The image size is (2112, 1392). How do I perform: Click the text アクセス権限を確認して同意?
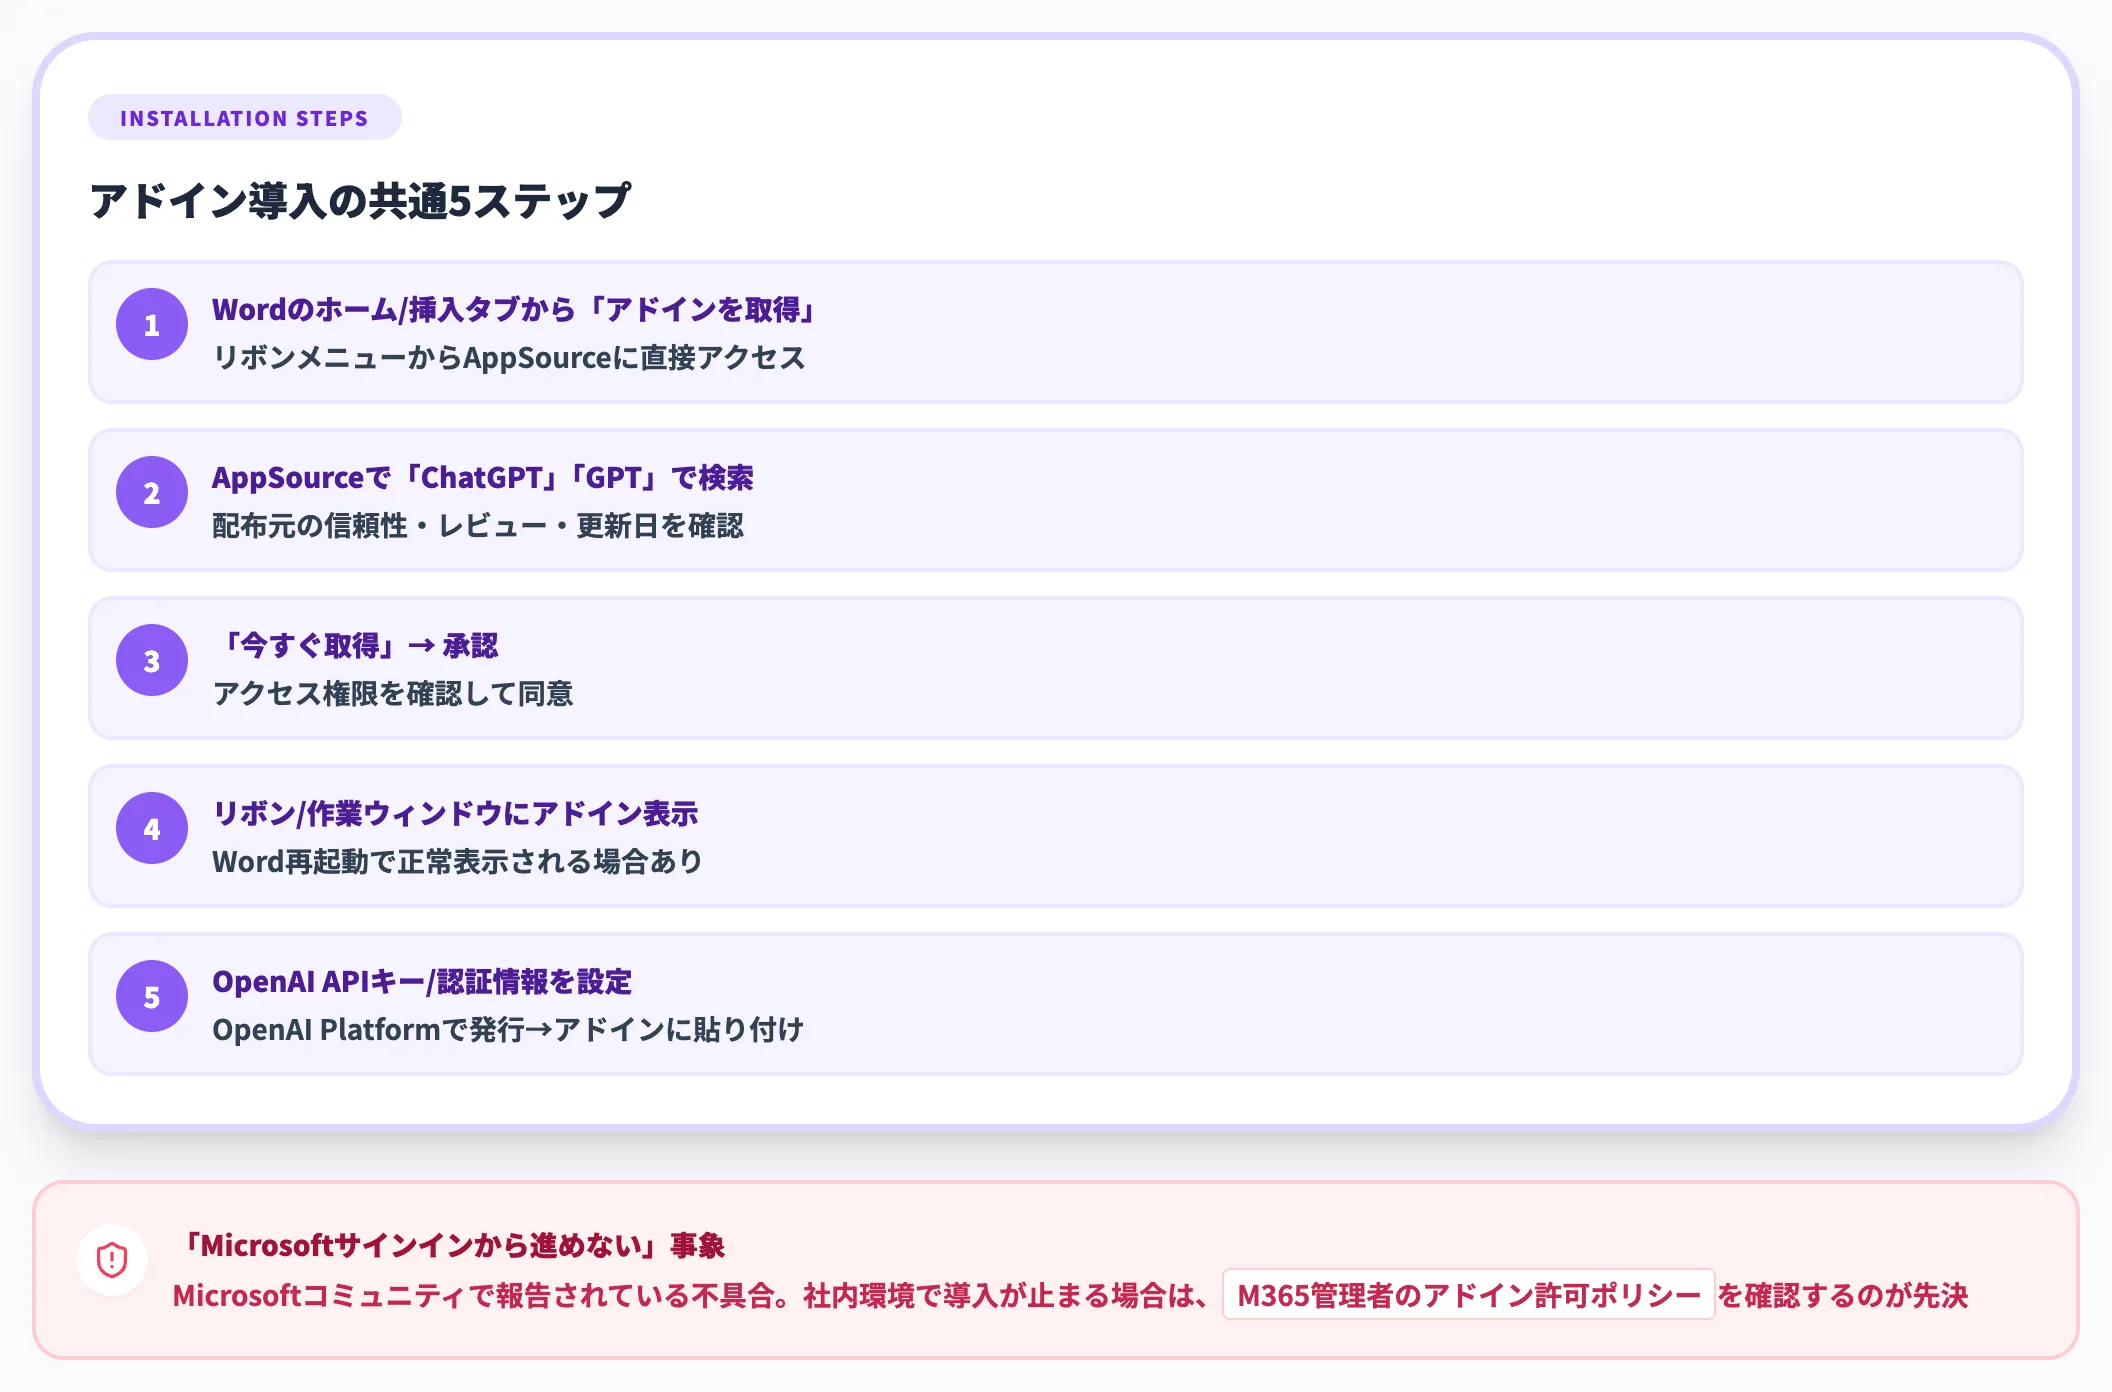click(393, 693)
